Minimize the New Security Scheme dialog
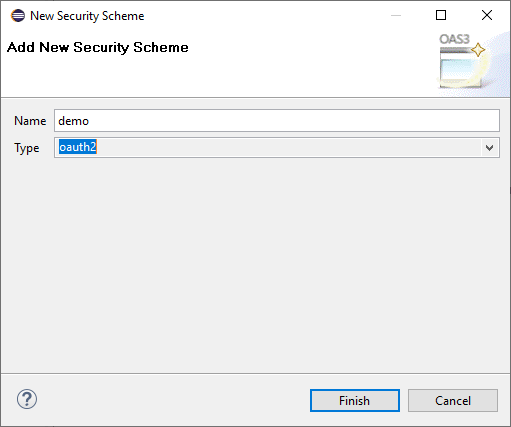Viewport: 511px width, 427px height. 396,15
